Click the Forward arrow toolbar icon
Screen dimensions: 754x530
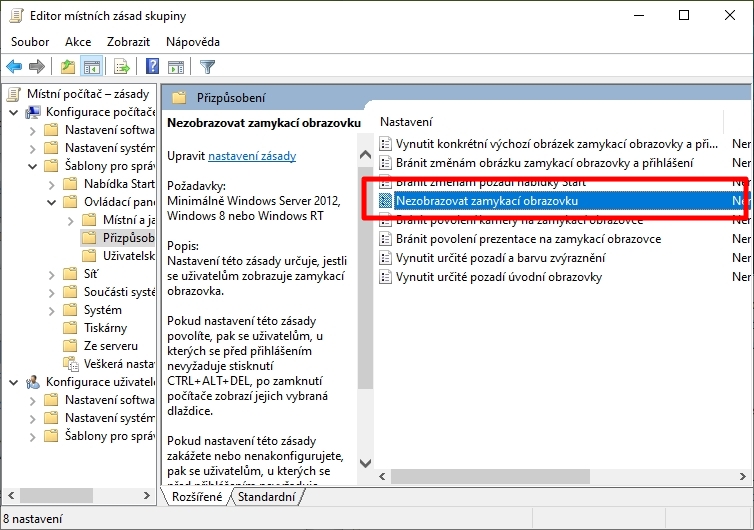37,66
